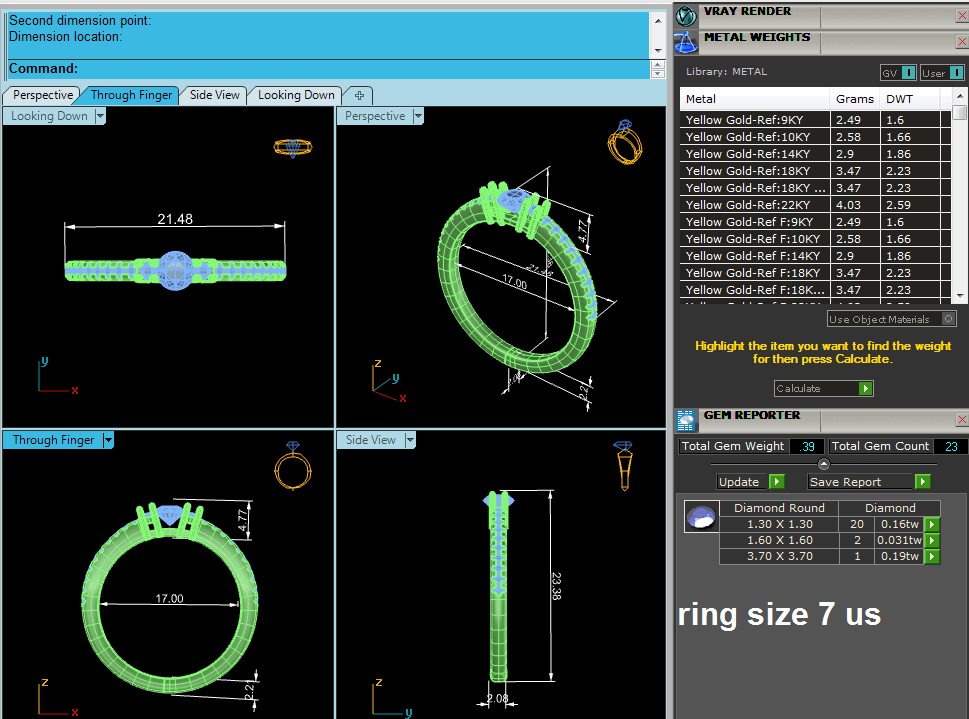The image size is (969, 719).
Task: Enable Use Object Materials option
Action: (x=948, y=319)
